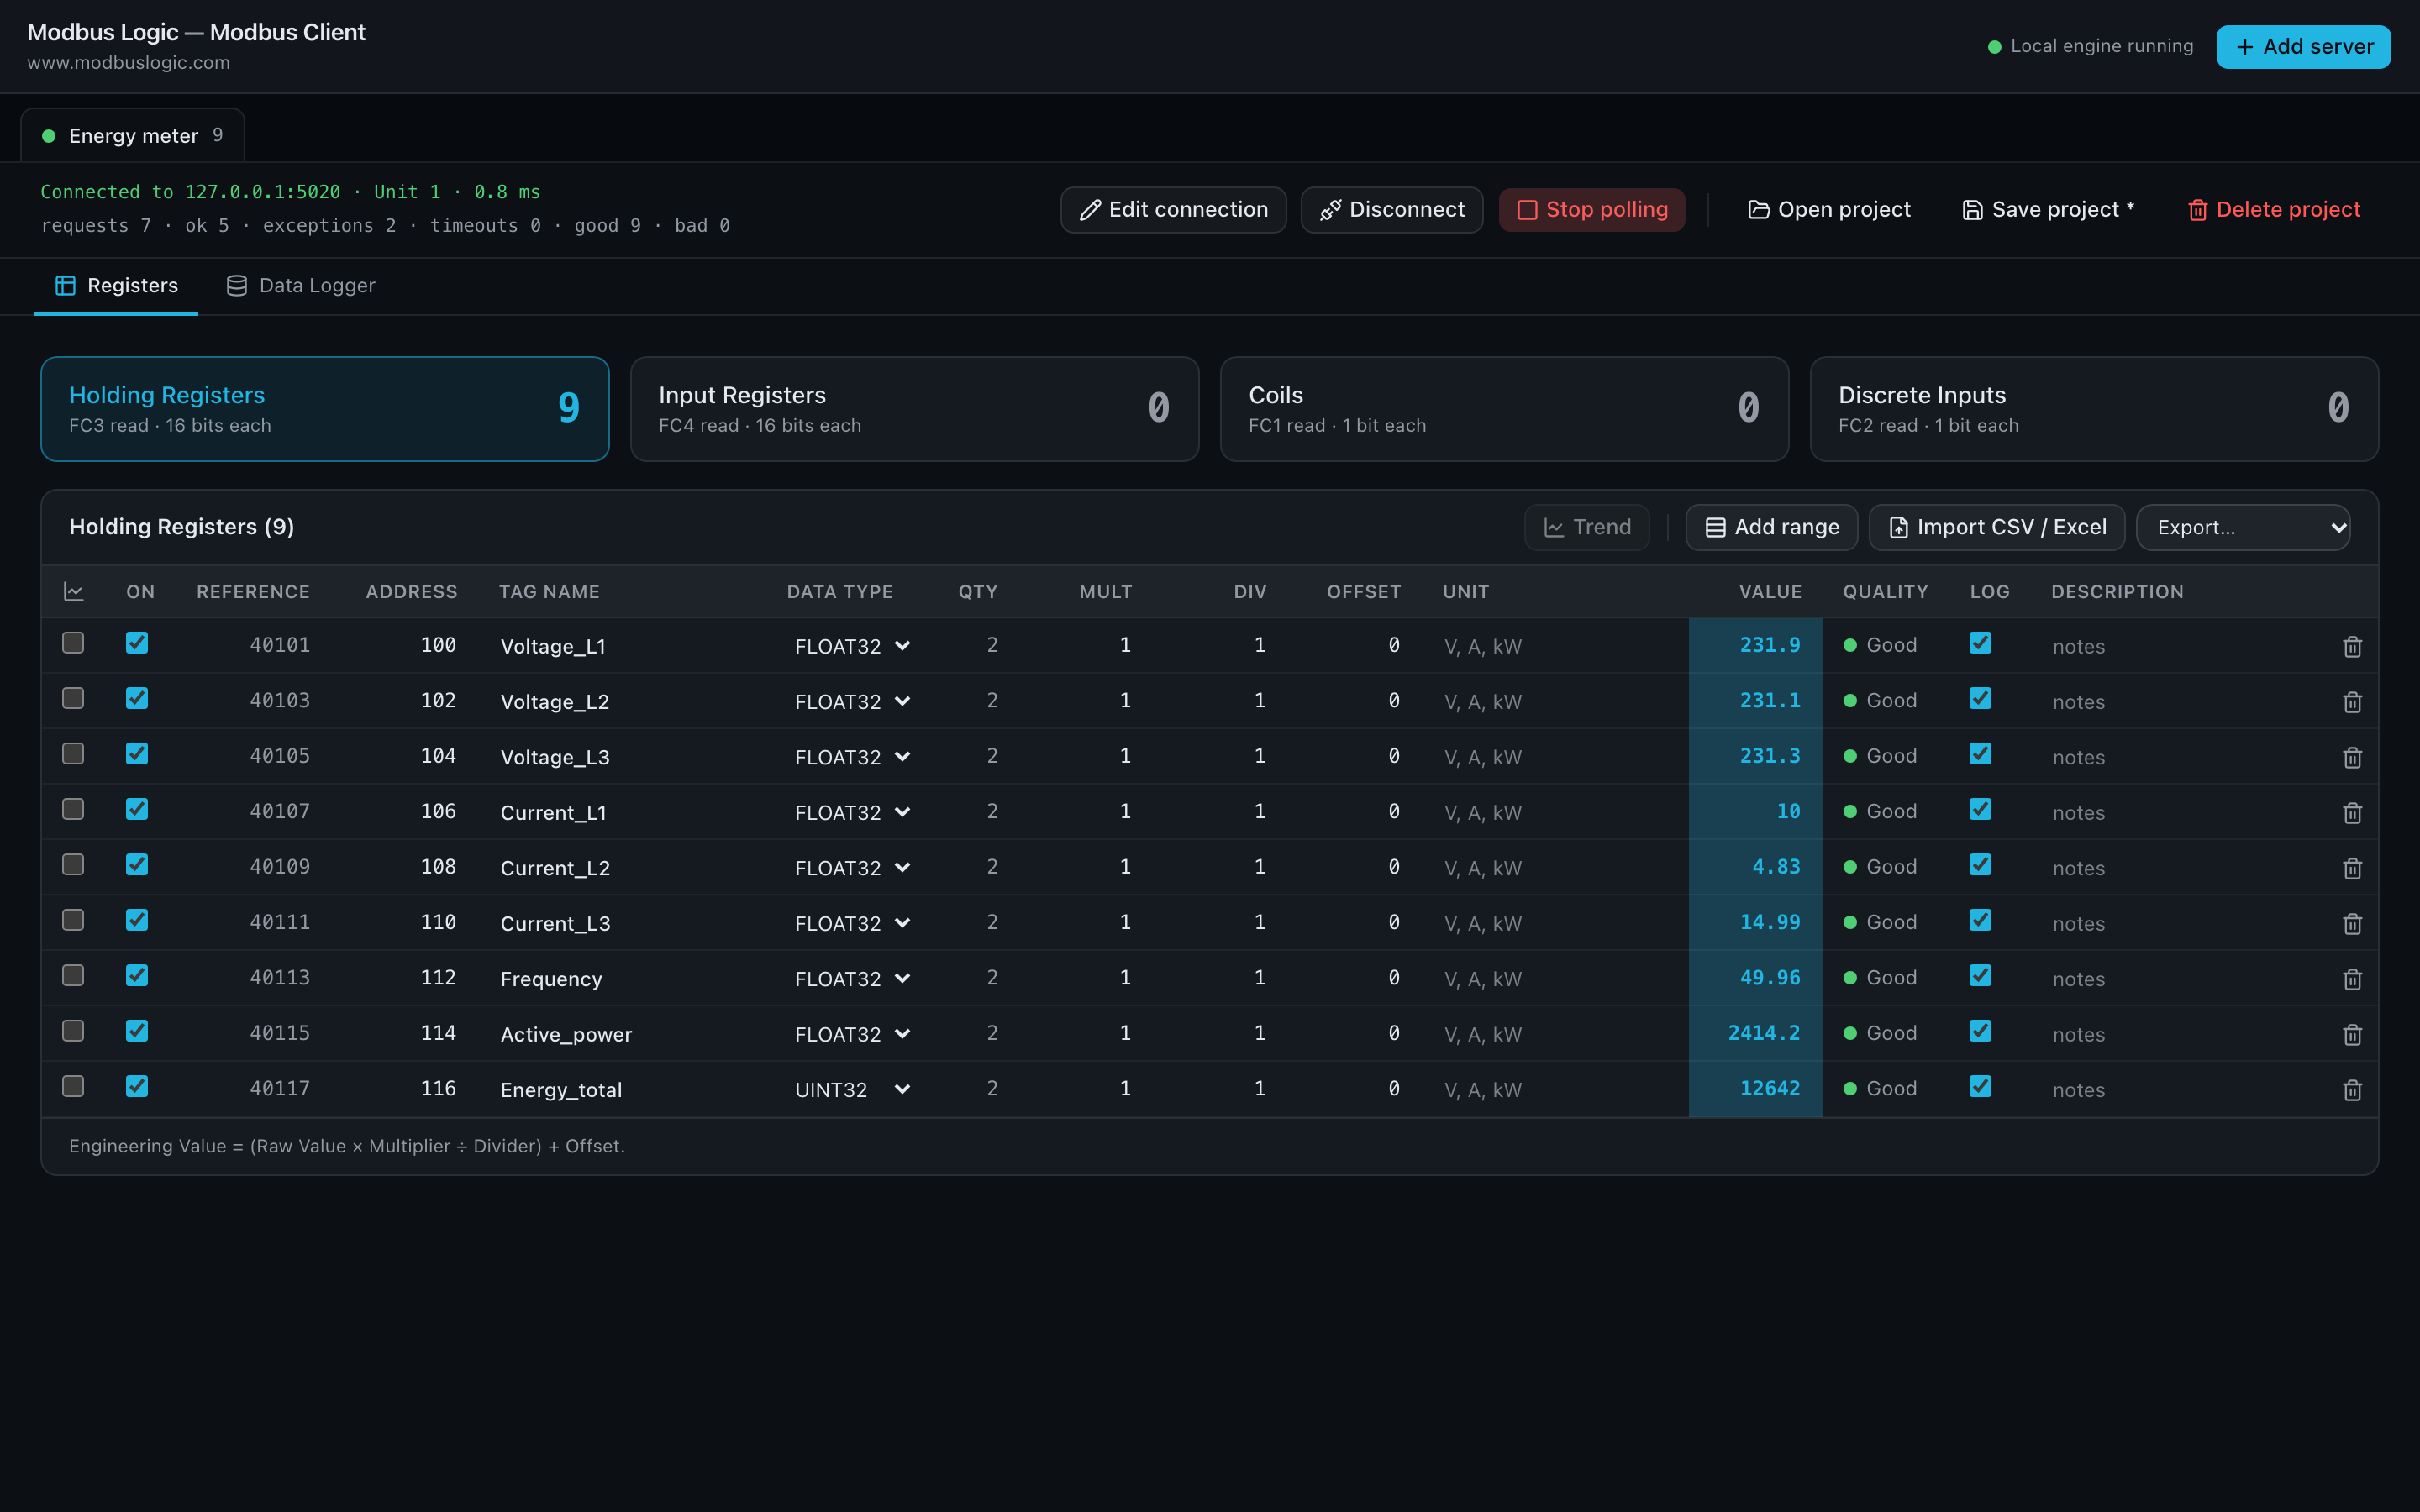
Task: Delete the Current_L1 row with its trash icon
Action: coord(2352,813)
